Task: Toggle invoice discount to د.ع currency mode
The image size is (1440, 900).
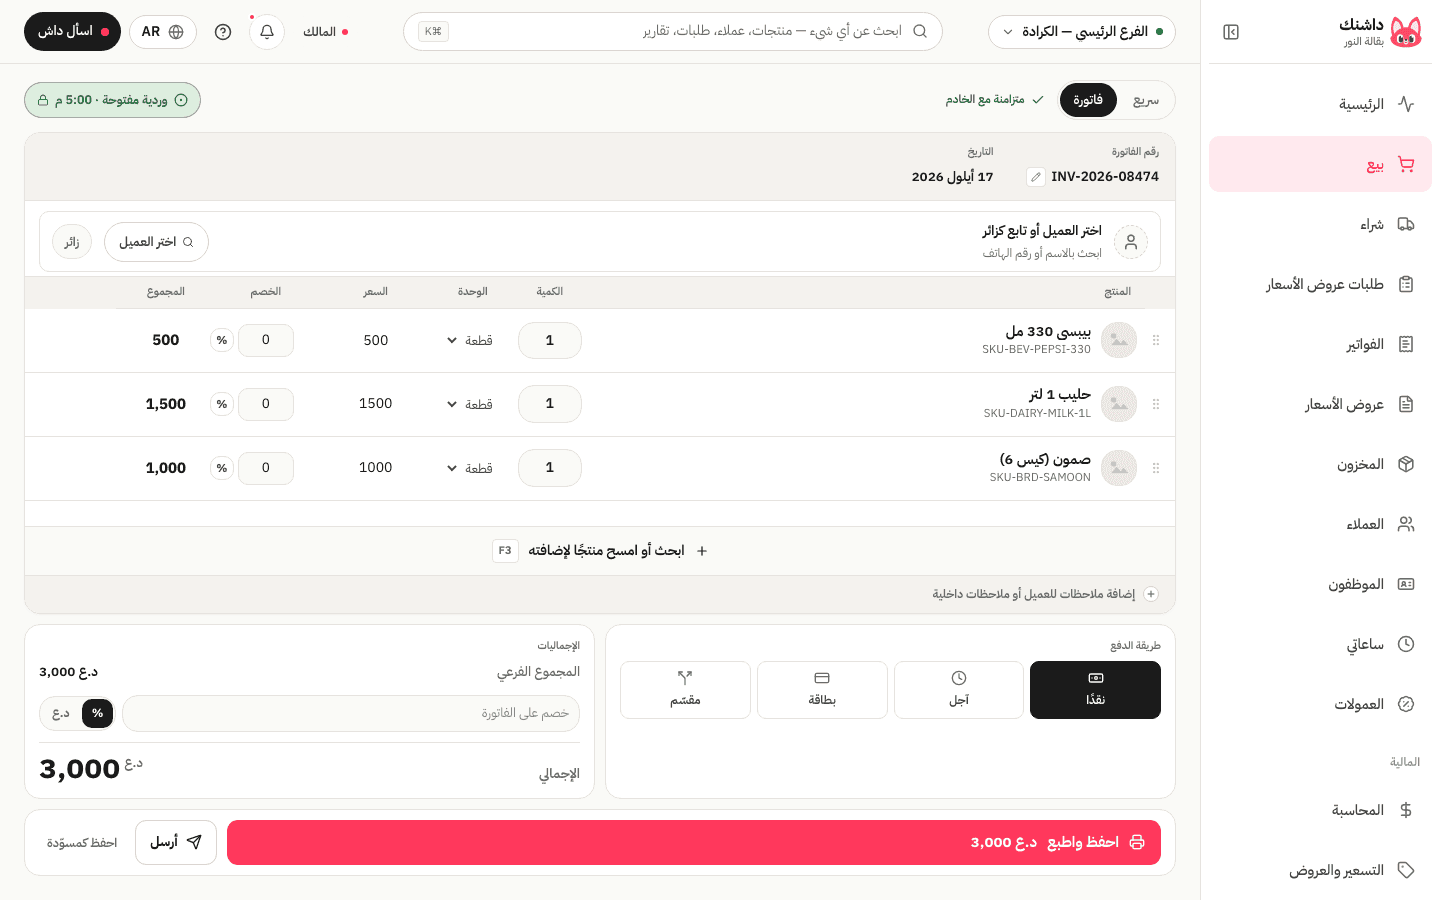Action: (x=61, y=713)
